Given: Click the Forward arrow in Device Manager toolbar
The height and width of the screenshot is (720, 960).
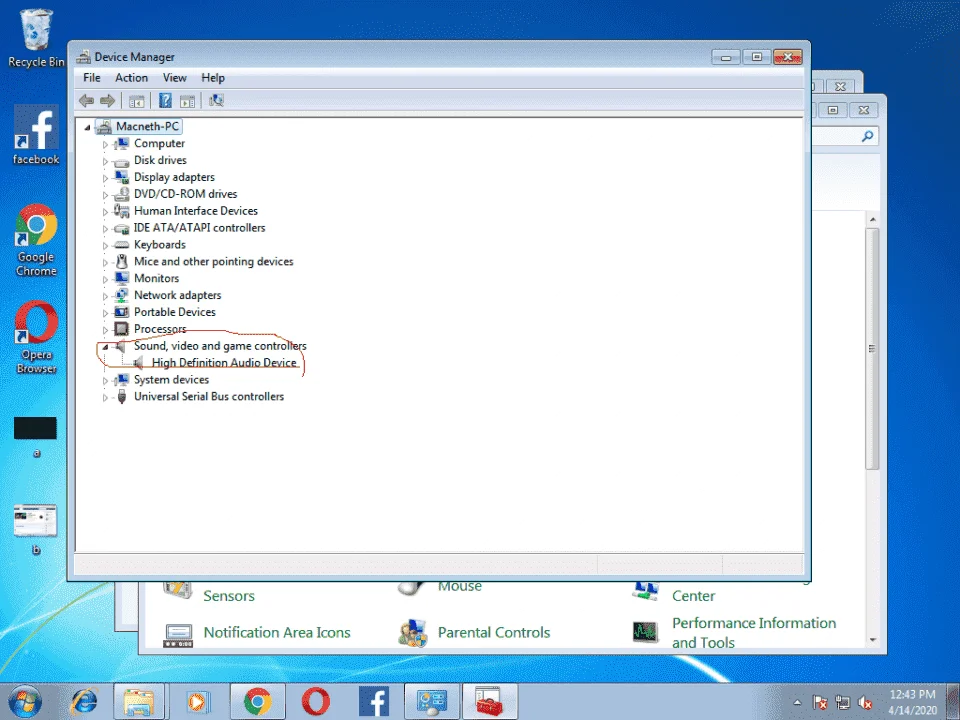Looking at the screenshot, I should [x=107, y=100].
